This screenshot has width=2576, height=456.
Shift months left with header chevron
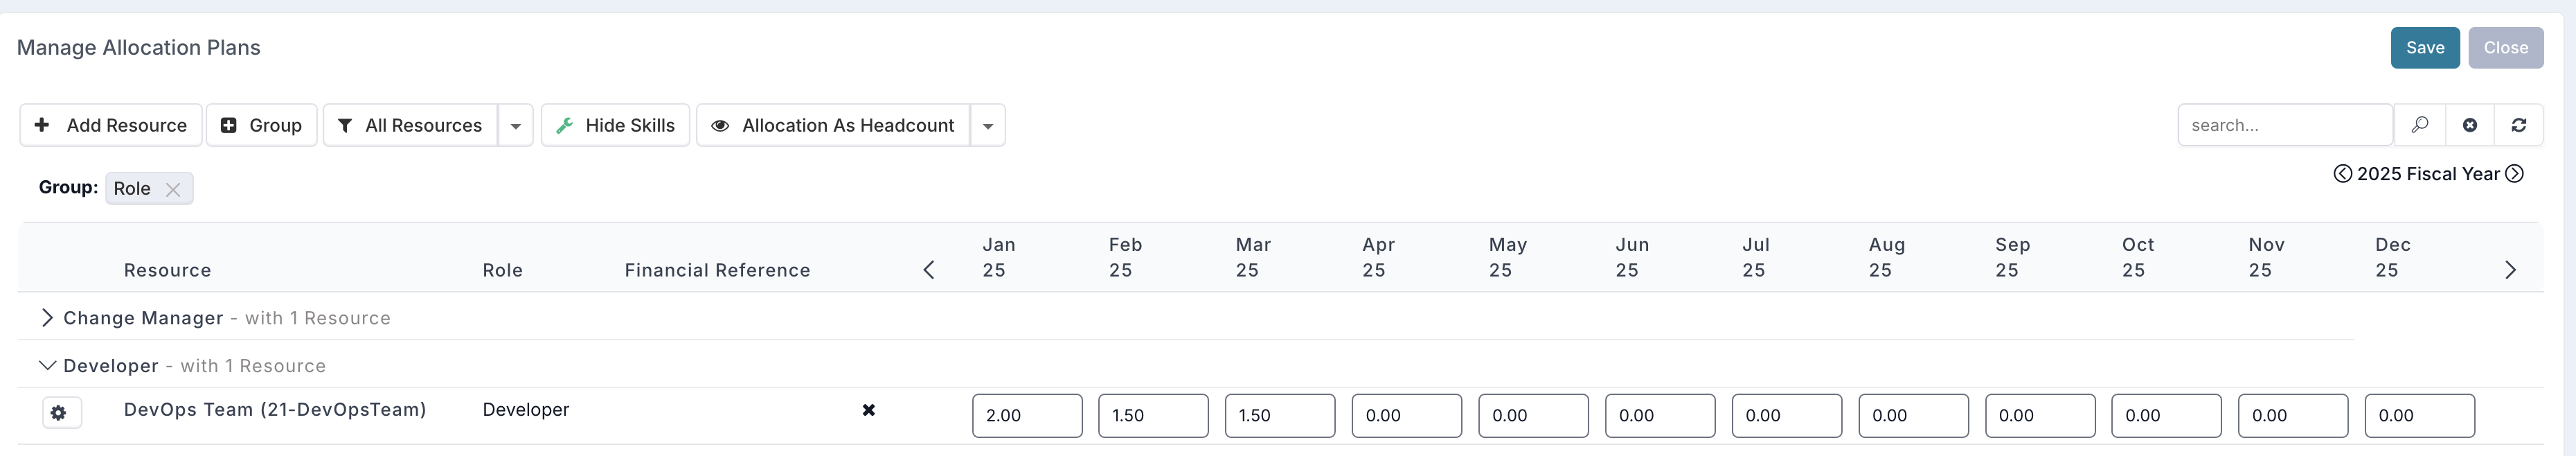[x=929, y=270]
